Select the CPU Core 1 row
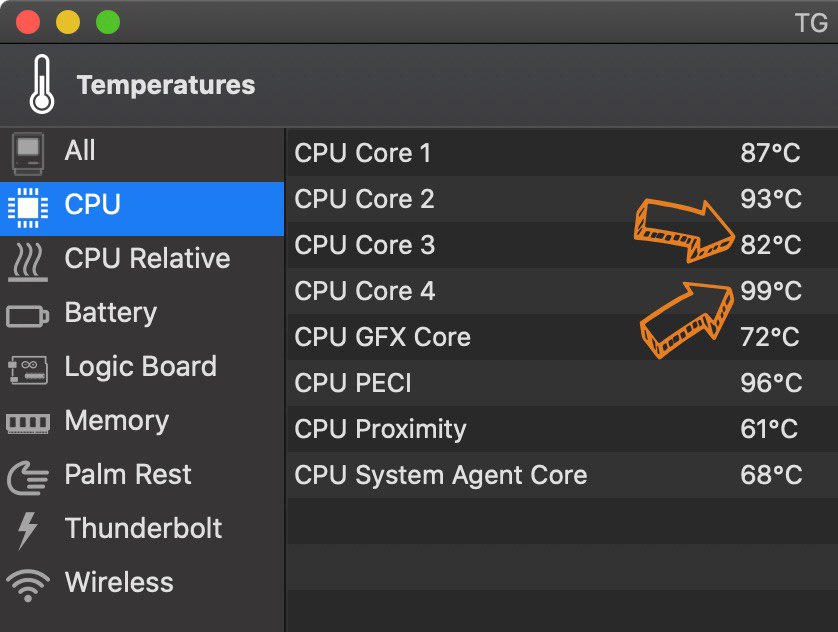 562,153
